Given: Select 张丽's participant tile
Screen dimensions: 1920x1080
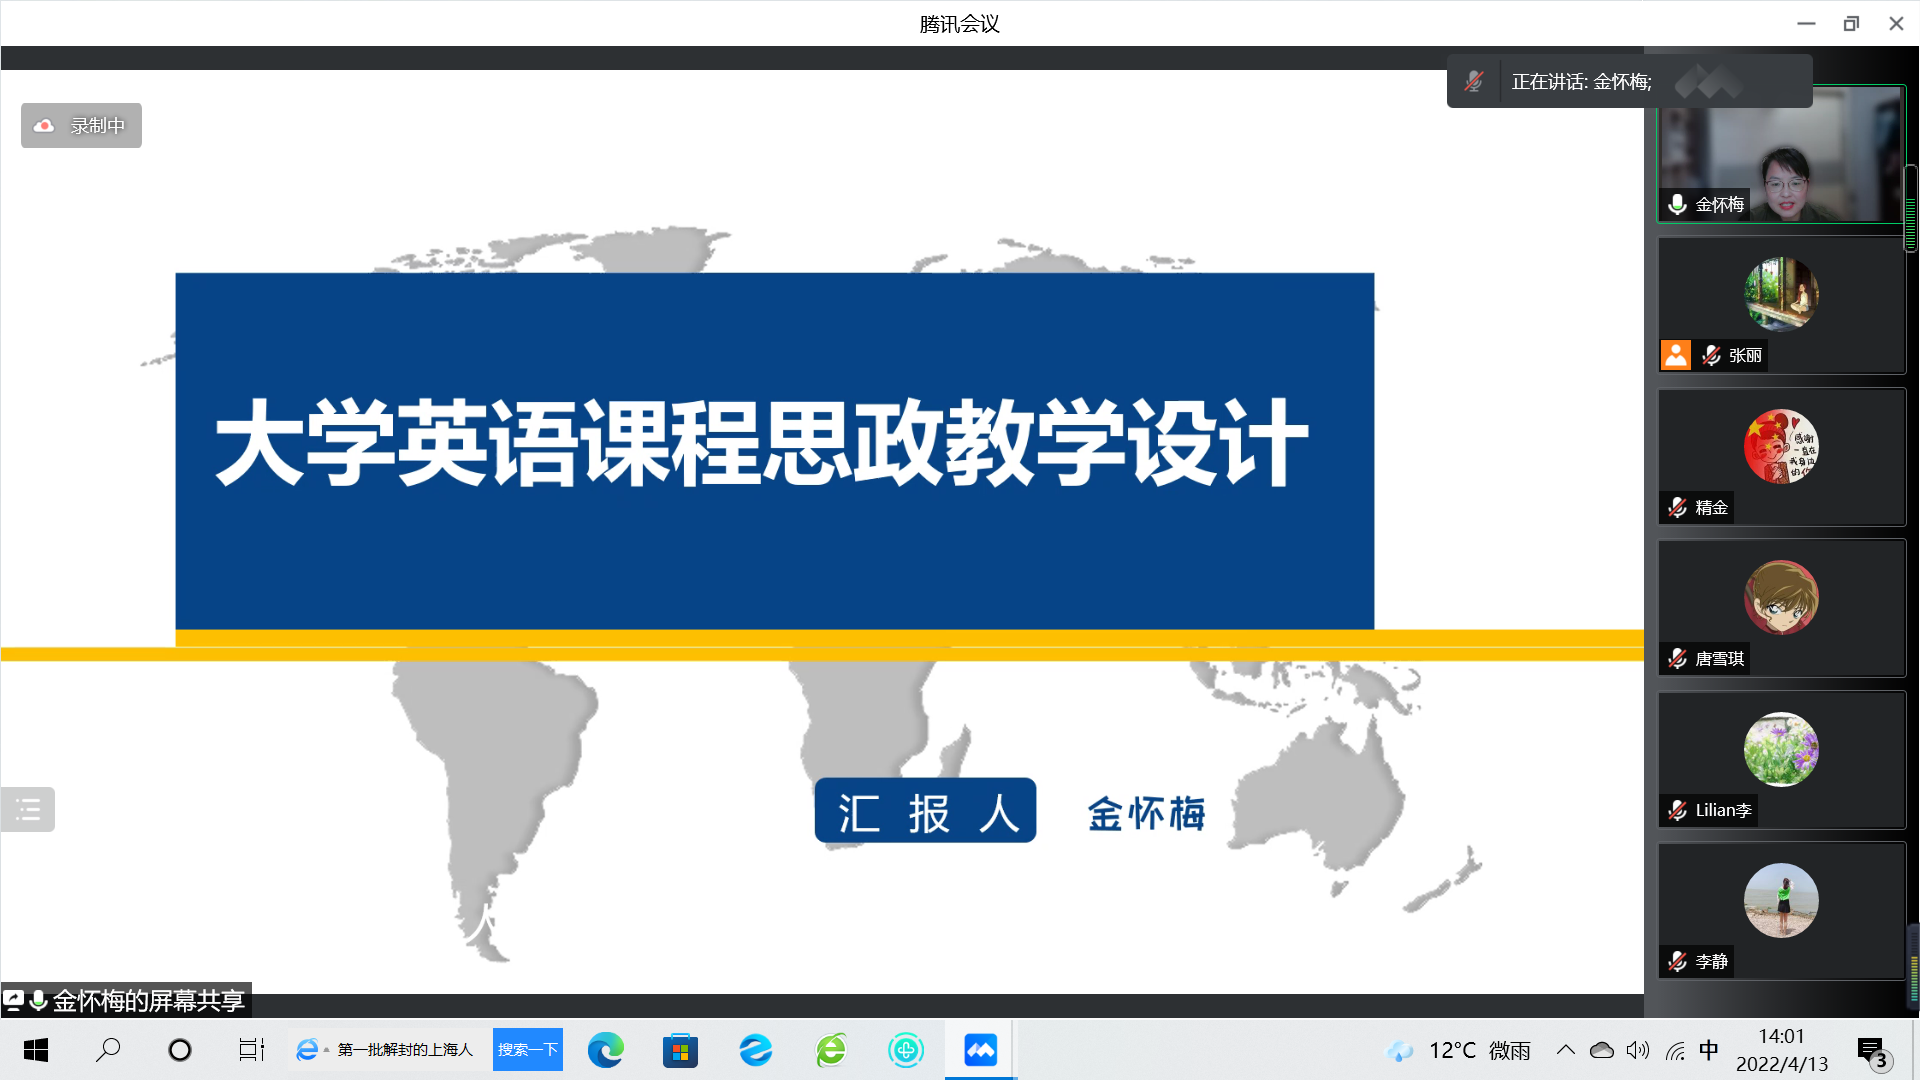Looking at the screenshot, I should (1781, 306).
